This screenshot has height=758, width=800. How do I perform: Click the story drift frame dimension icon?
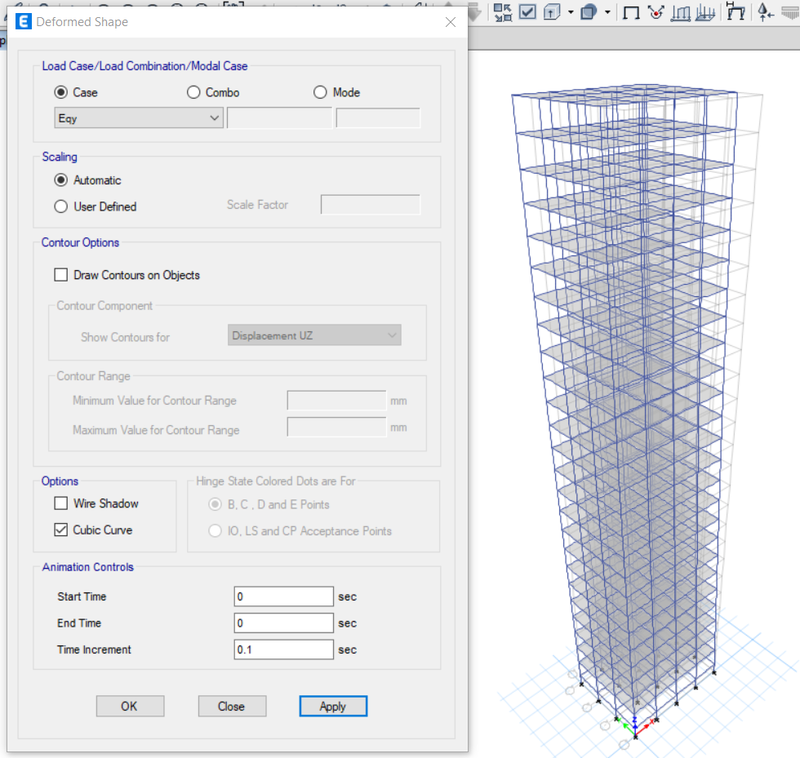pyautogui.click(x=735, y=11)
